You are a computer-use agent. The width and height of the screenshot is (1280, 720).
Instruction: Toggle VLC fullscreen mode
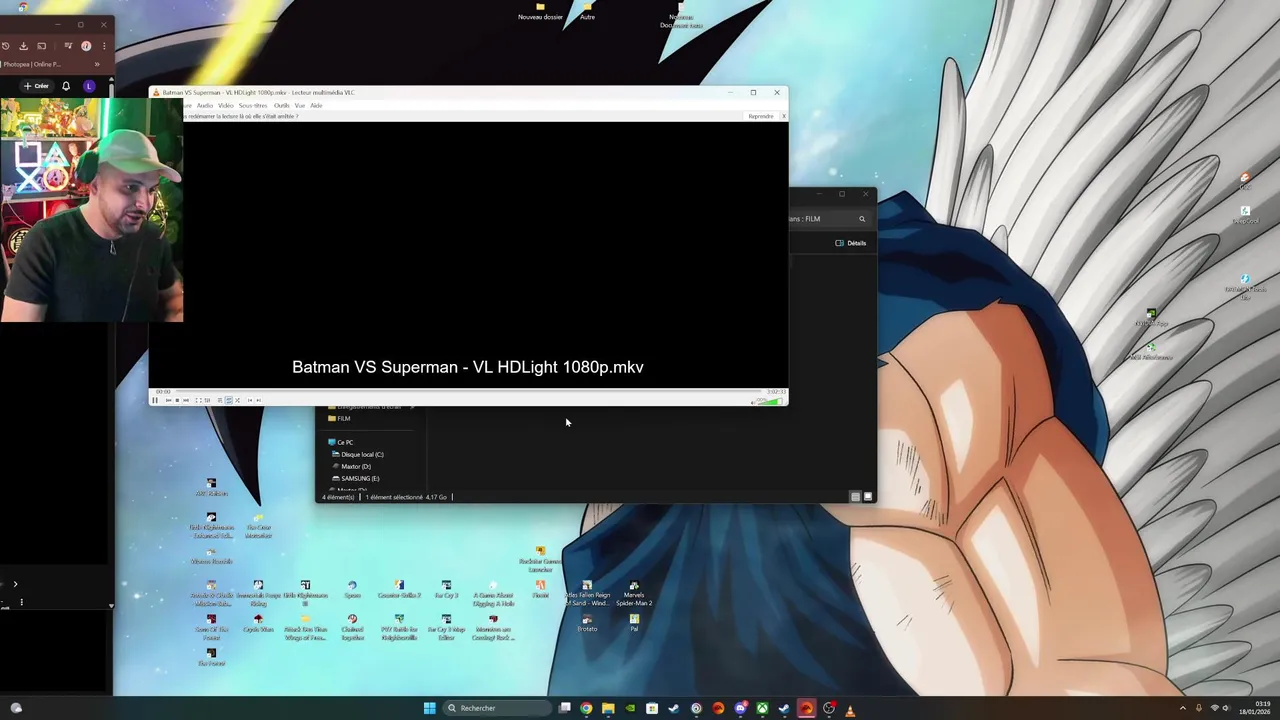[199, 400]
